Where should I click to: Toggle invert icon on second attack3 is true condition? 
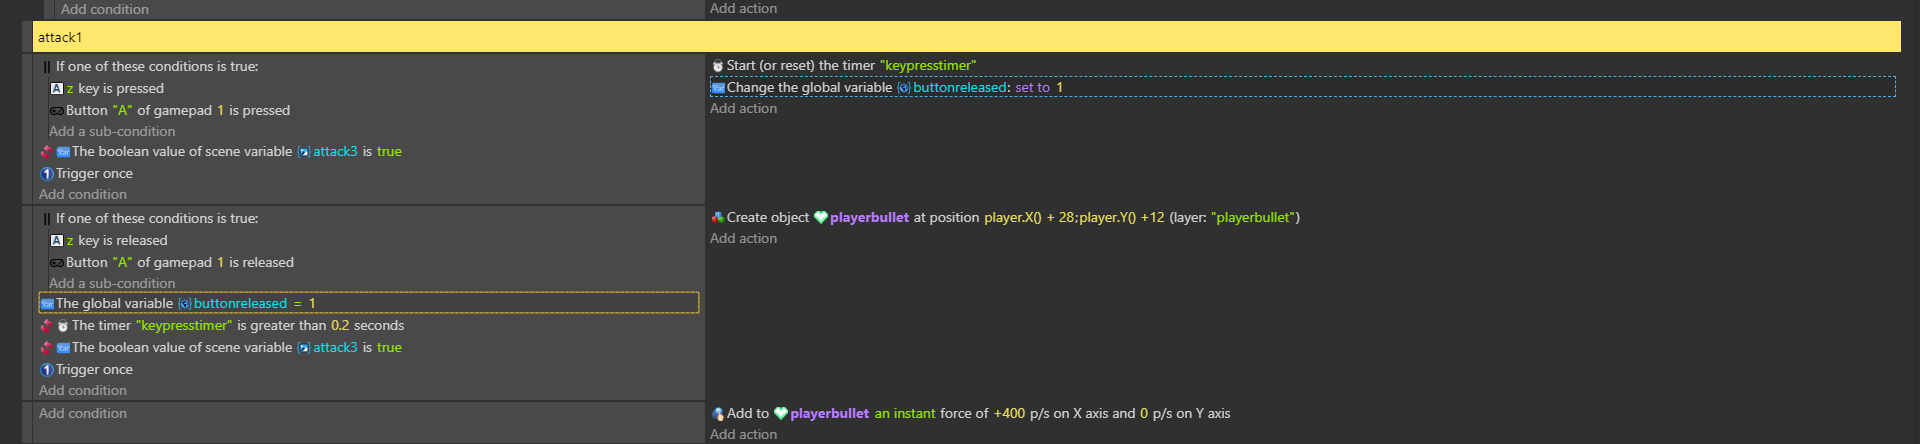[x=46, y=348]
